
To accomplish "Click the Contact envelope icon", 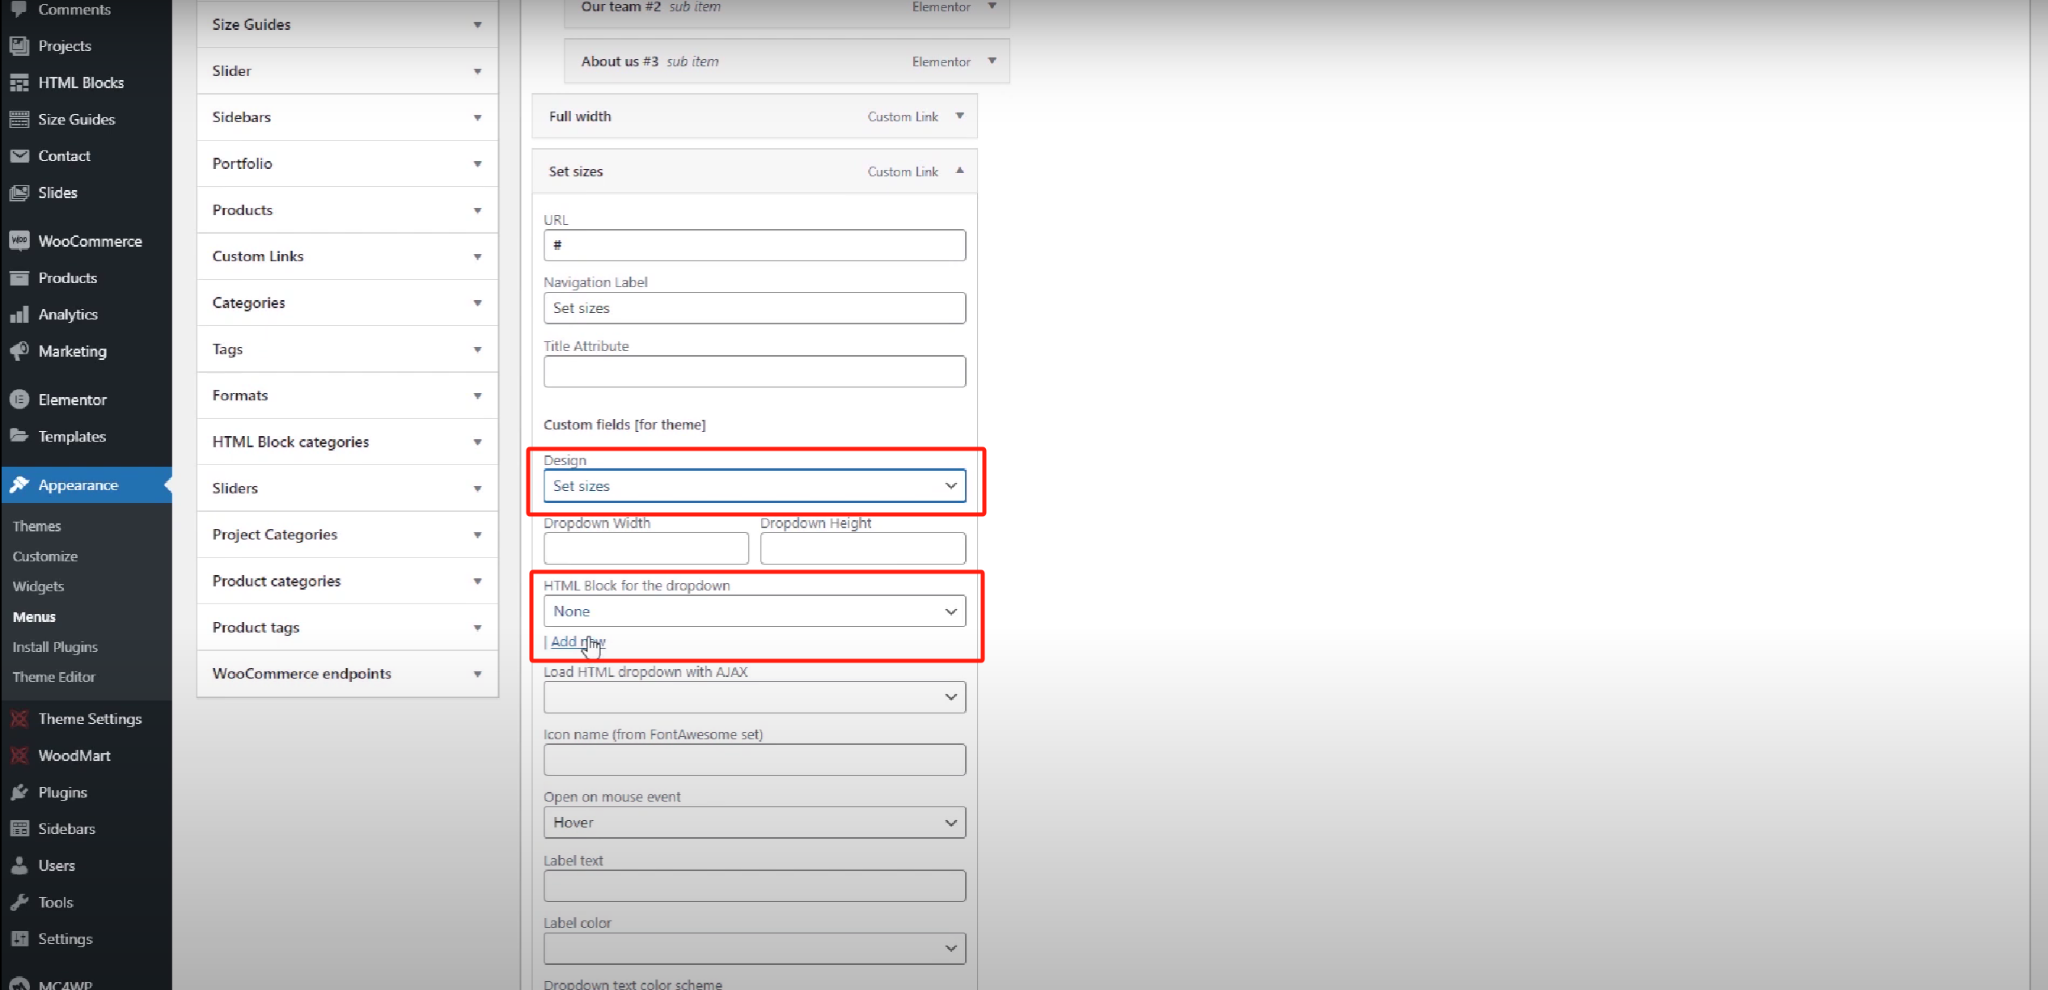I will (19, 156).
